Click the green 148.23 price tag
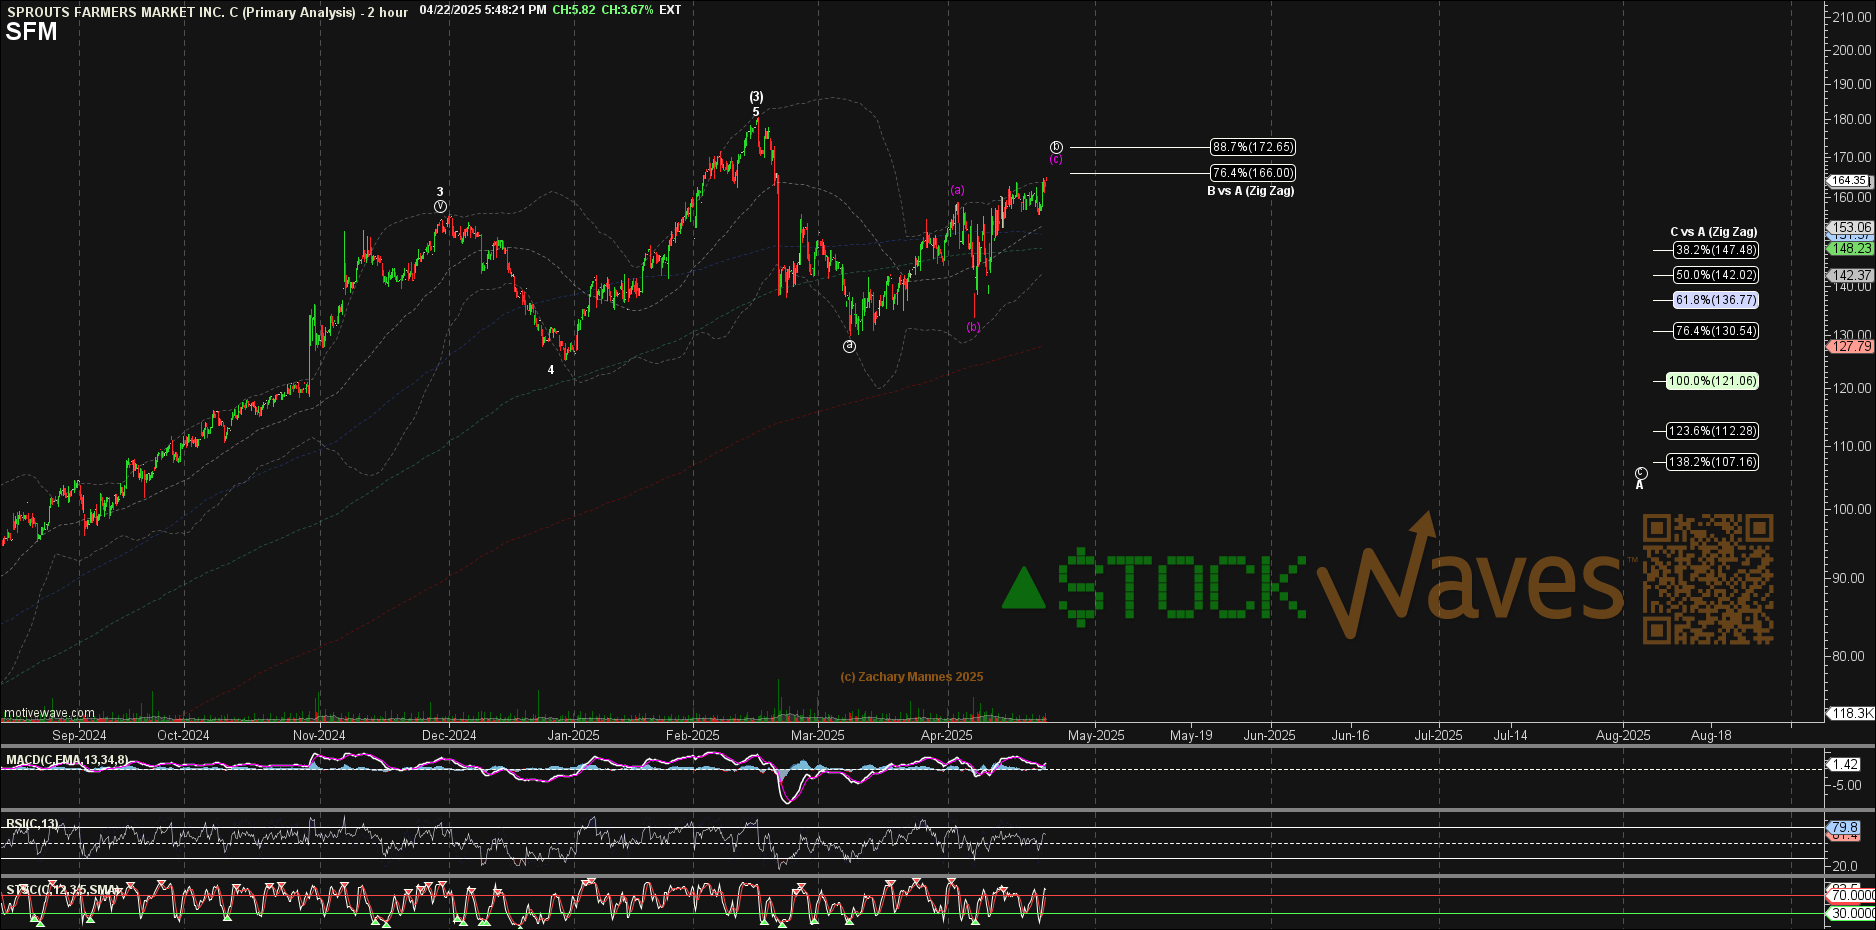Viewport: 1876px width, 930px height. (x=1850, y=249)
